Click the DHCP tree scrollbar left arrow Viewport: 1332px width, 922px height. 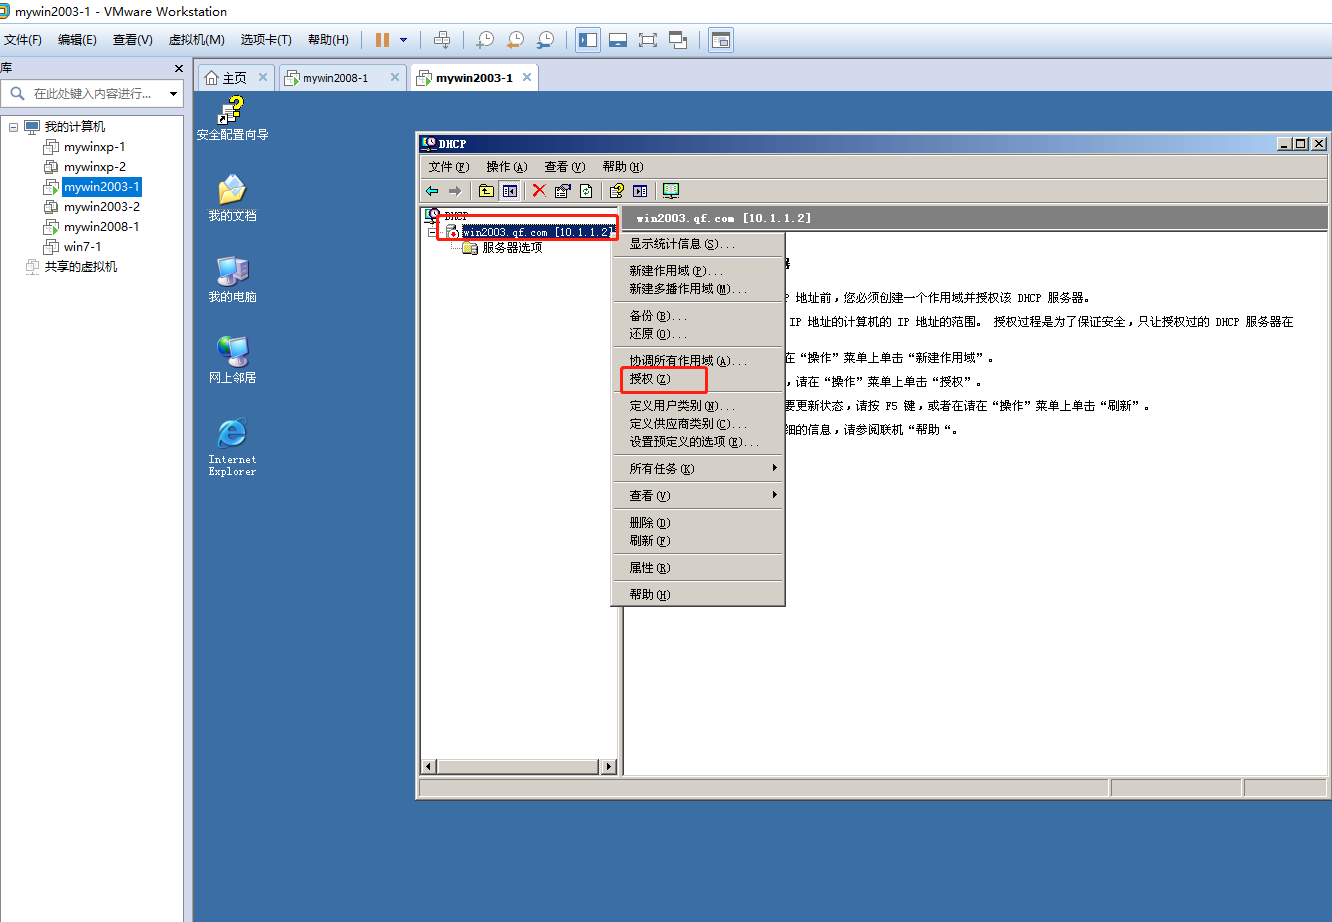coord(430,767)
